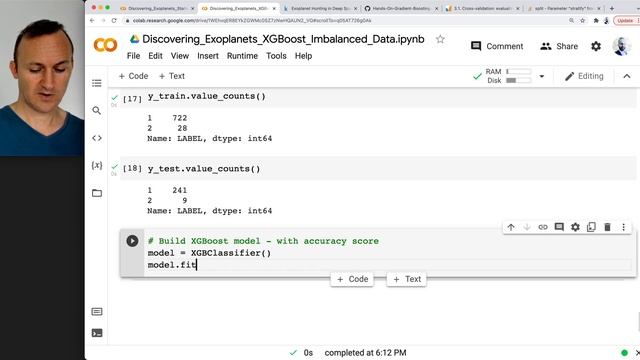This screenshot has width=640, height=360.
Task: Open cell editor settings gear
Action: 575,227
